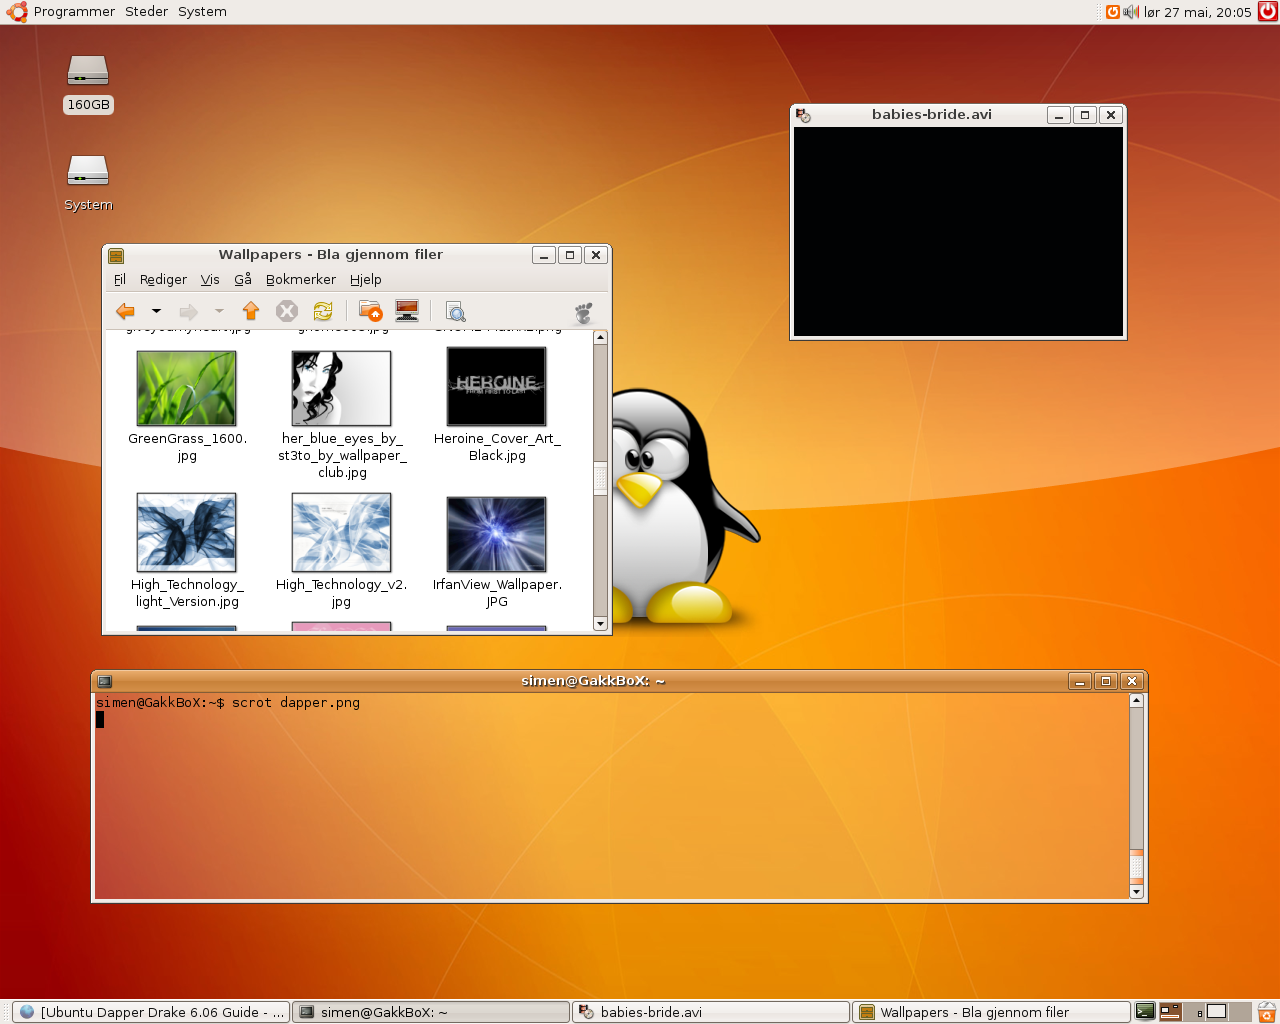
Task: Open the Rediger menu
Action: [163, 279]
